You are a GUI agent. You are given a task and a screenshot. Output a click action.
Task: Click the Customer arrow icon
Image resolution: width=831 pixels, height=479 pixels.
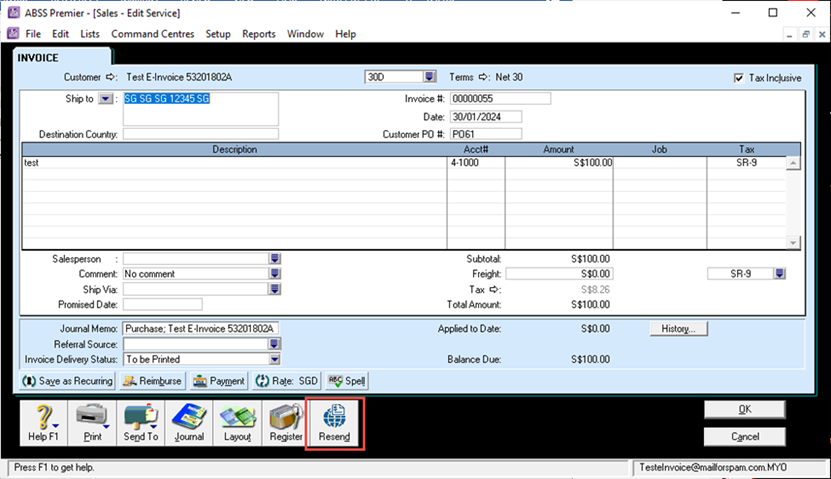[x=111, y=77]
